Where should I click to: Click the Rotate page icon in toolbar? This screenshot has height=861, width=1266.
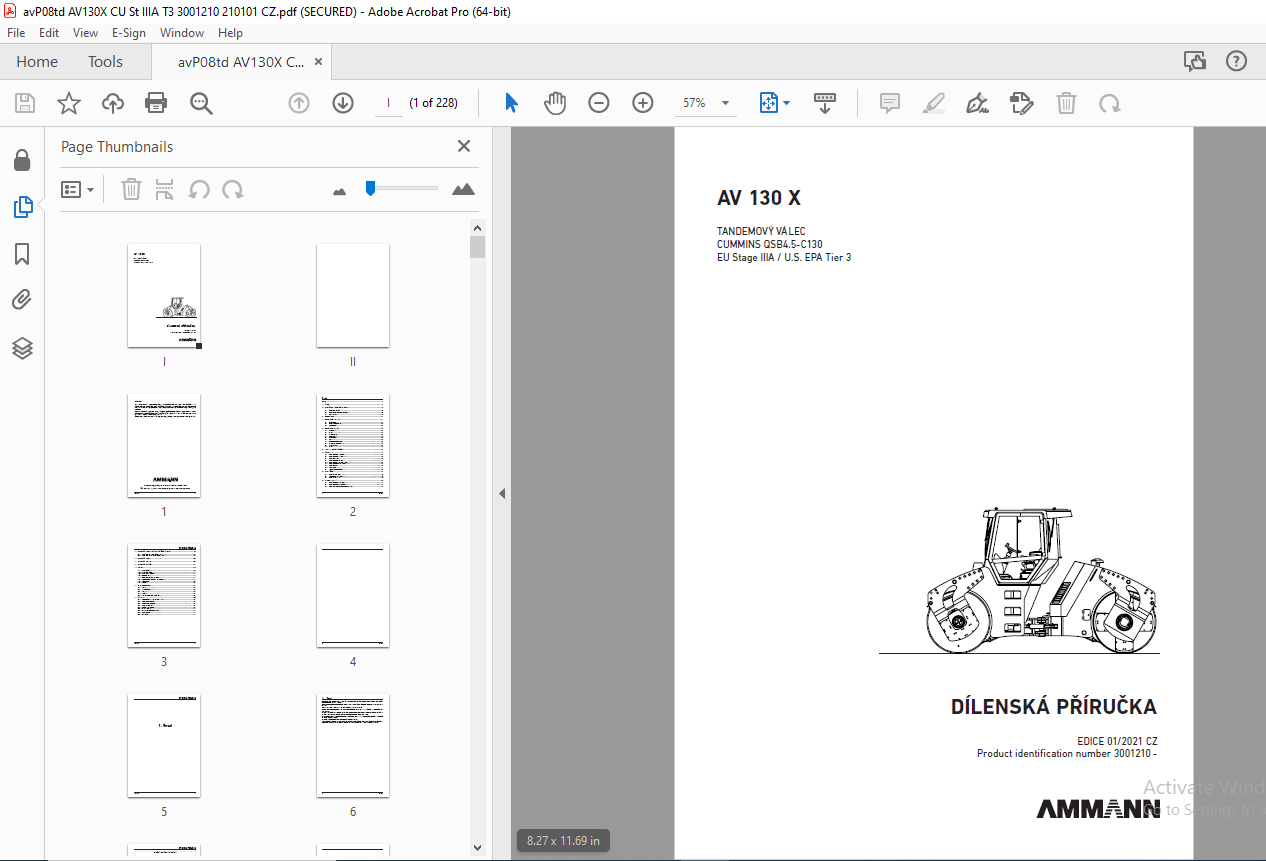[x=1110, y=103]
